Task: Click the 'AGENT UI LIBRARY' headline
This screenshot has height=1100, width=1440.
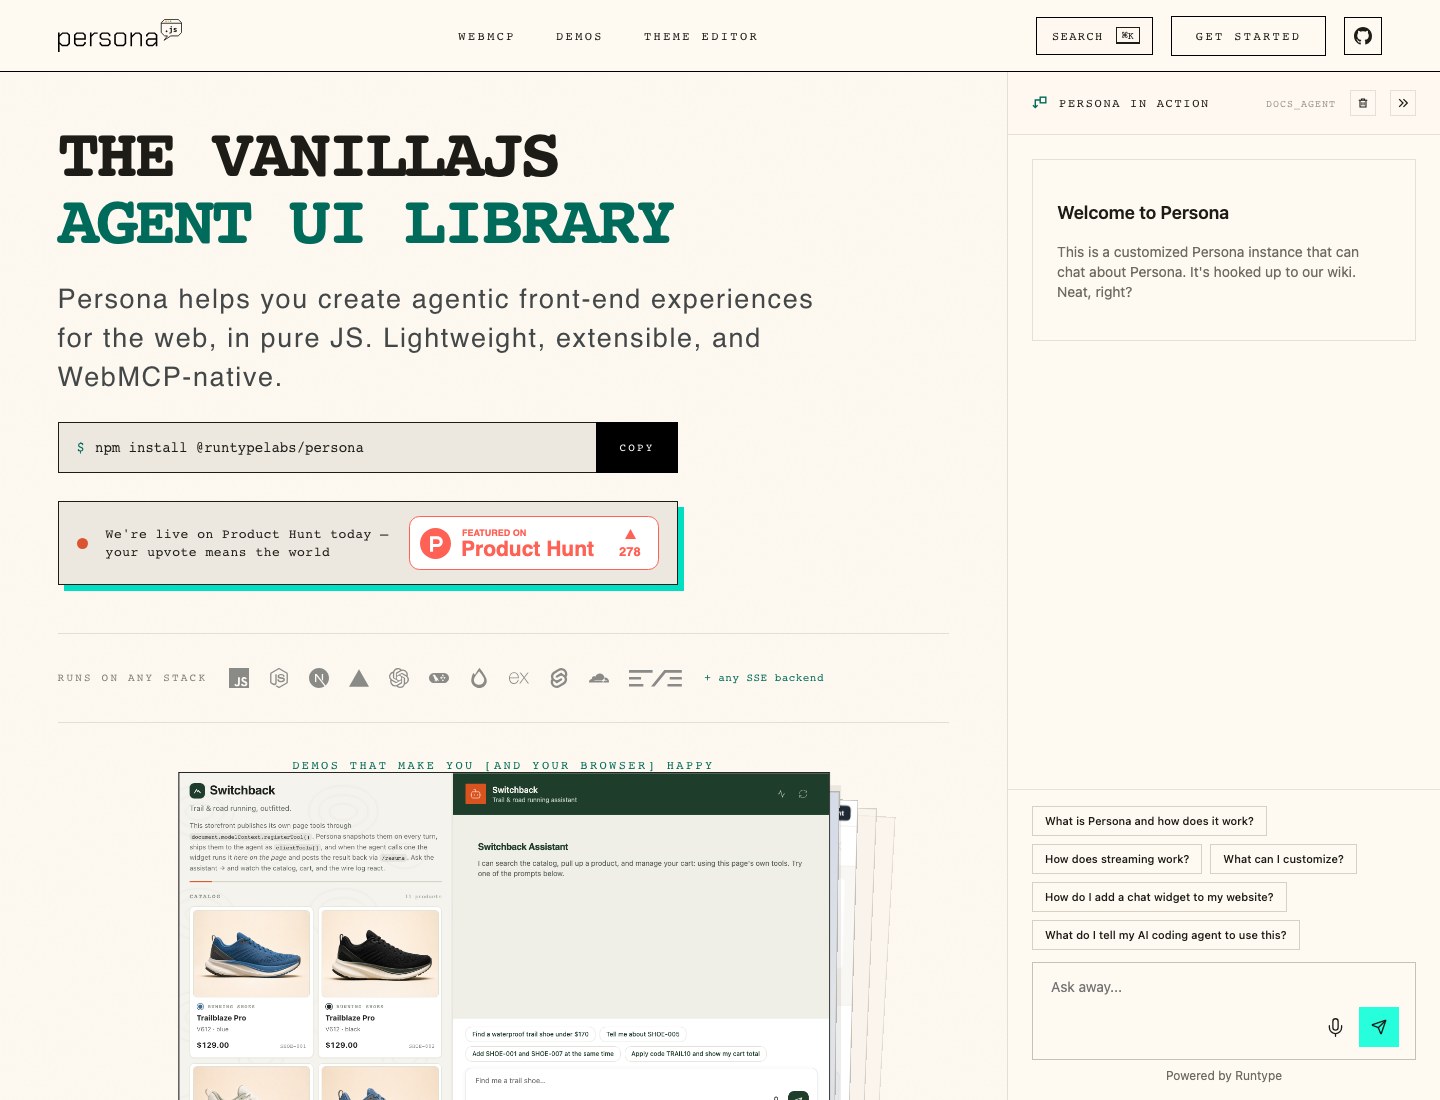Action: coord(366,223)
